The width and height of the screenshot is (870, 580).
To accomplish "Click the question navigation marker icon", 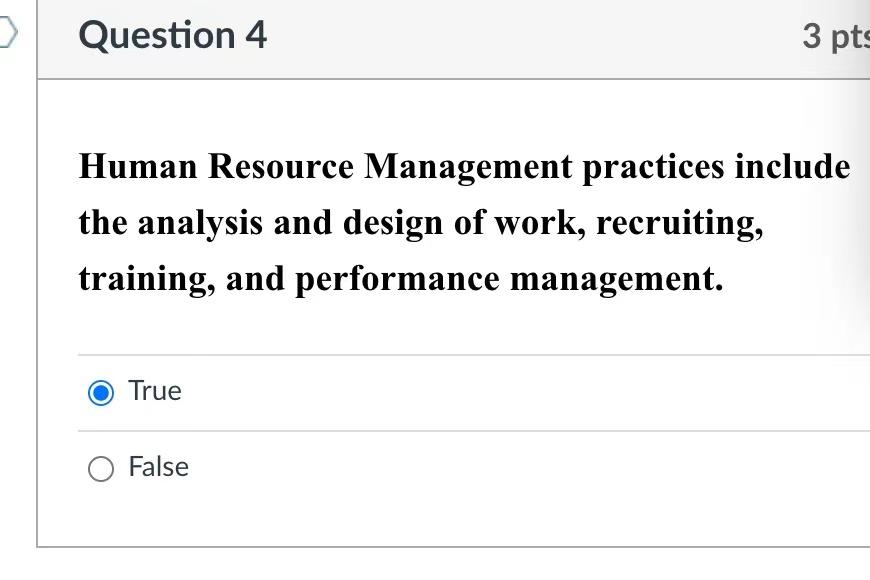I will 7,30.
